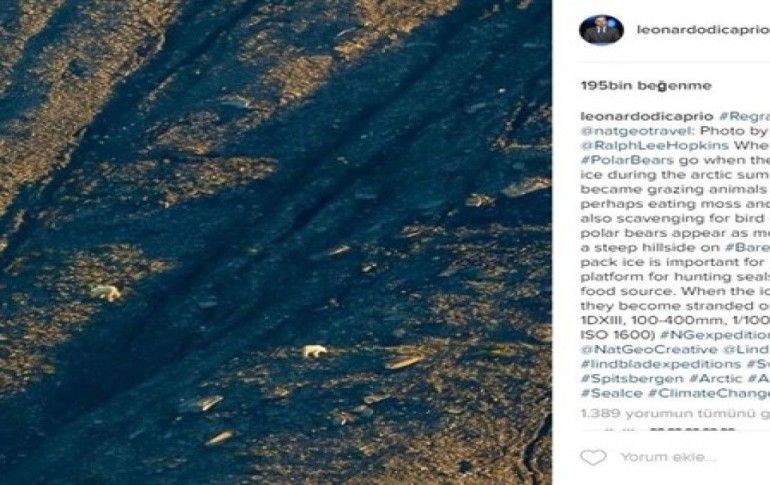
Task: Open the 195bin beğenme likes count
Action: [x=646, y=85]
